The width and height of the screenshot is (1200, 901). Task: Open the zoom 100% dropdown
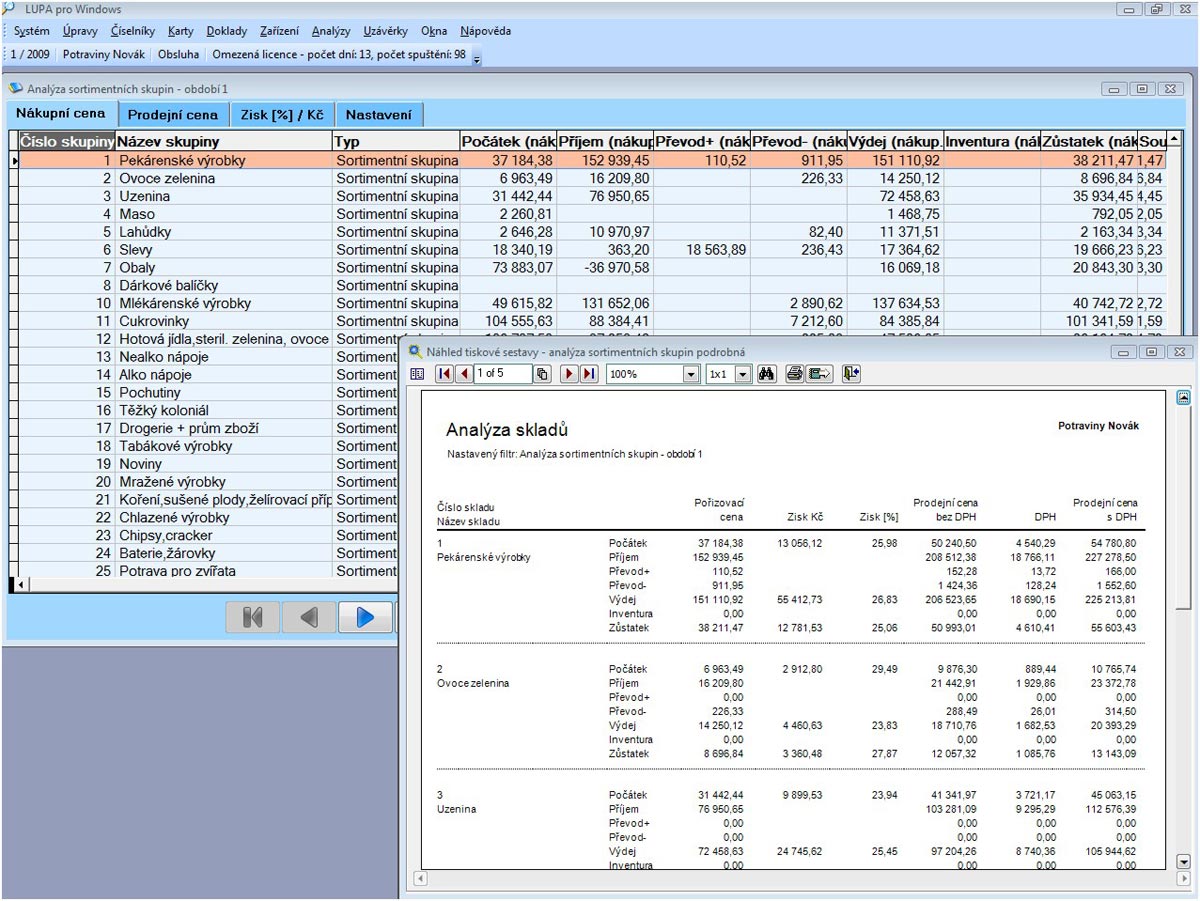(691, 374)
